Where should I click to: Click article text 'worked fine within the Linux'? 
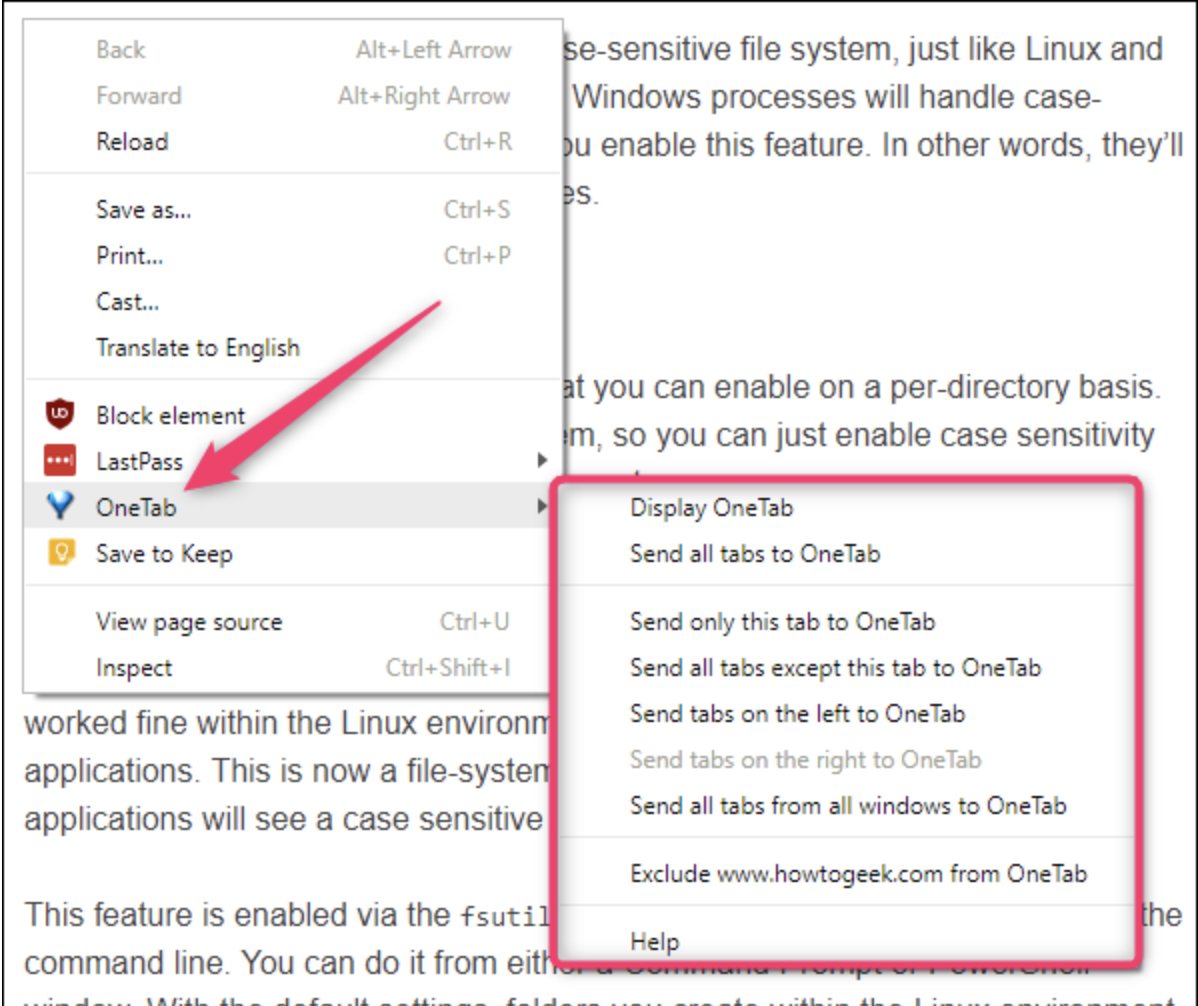[x=221, y=723]
